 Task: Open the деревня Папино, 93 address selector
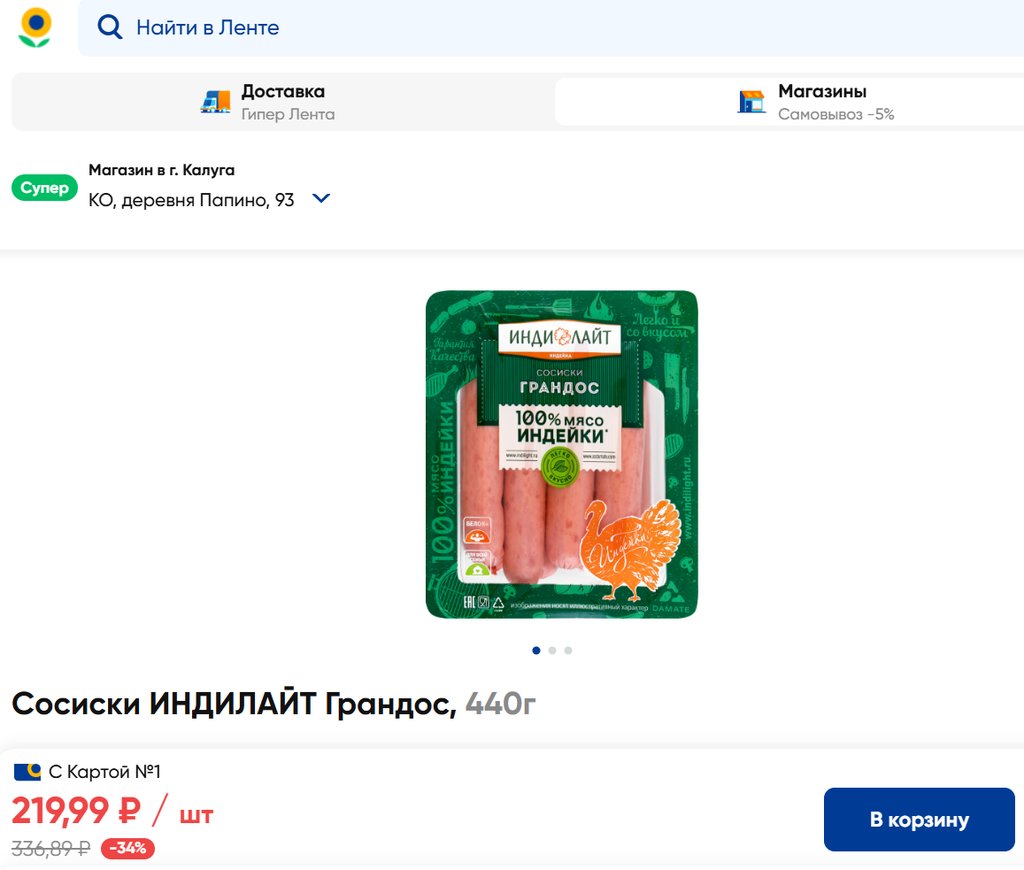(x=191, y=200)
